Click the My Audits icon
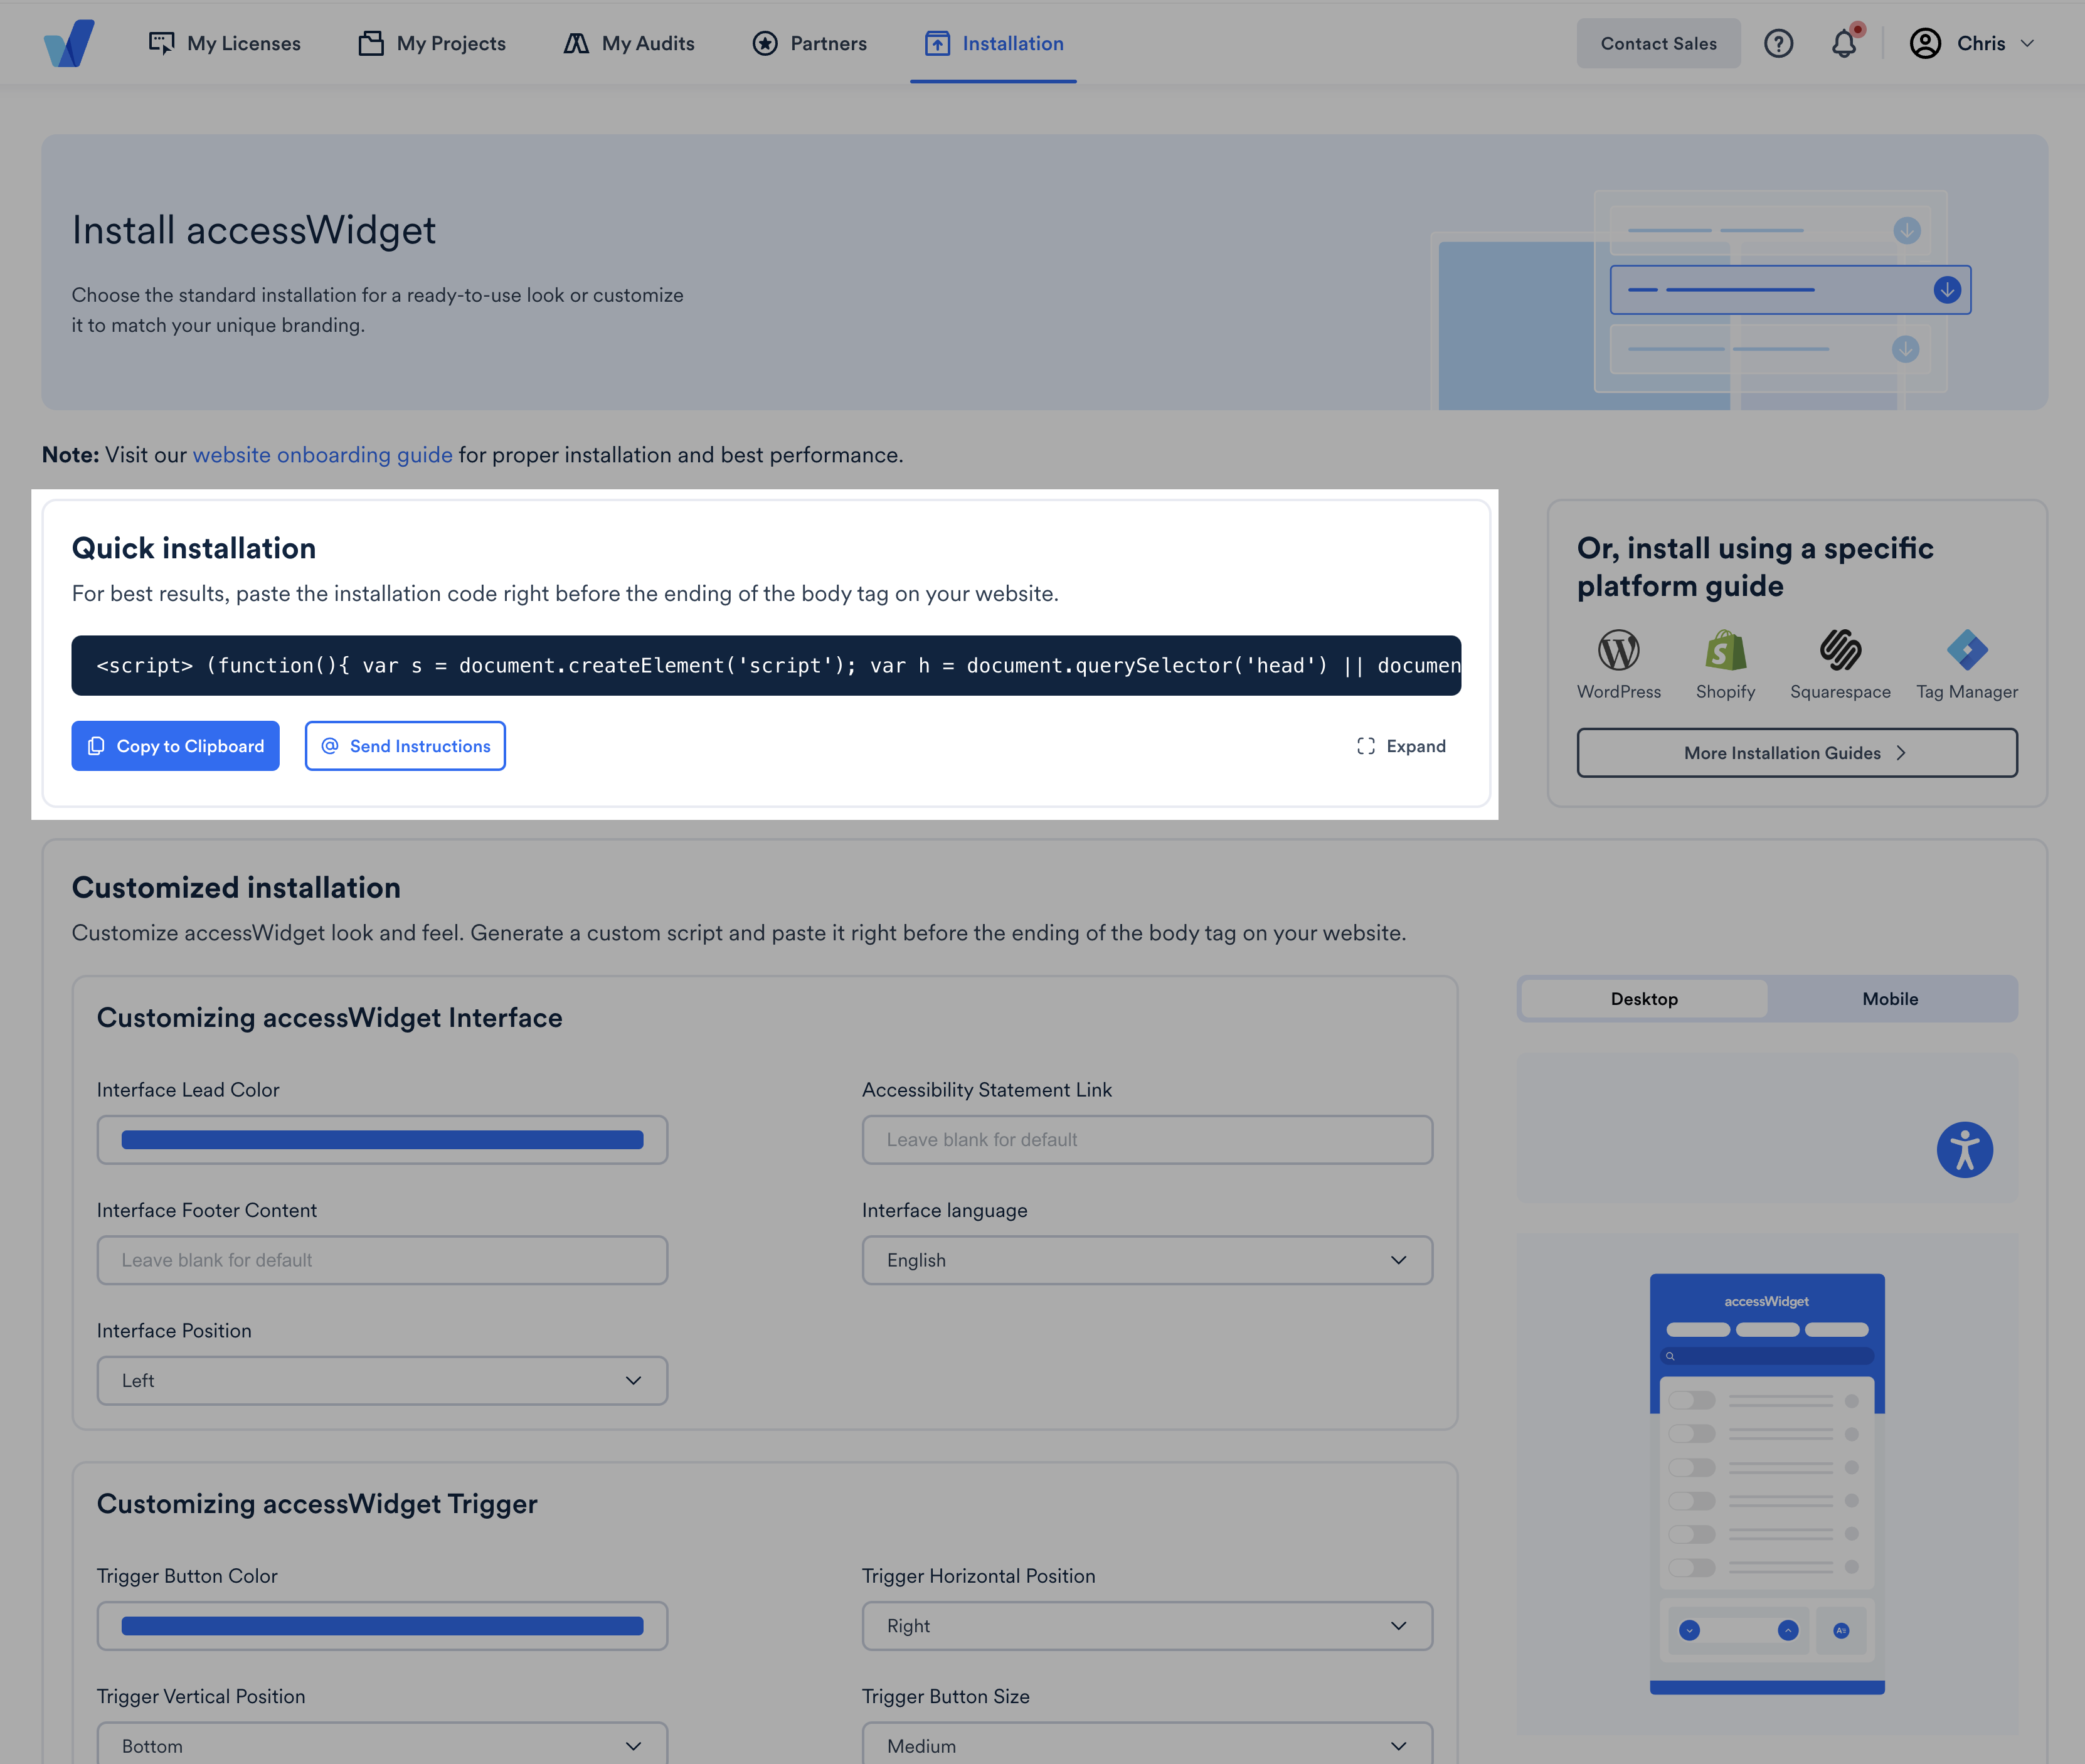Image resolution: width=2085 pixels, height=1764 pixels. pyautogui.click(x=576, y=43)
